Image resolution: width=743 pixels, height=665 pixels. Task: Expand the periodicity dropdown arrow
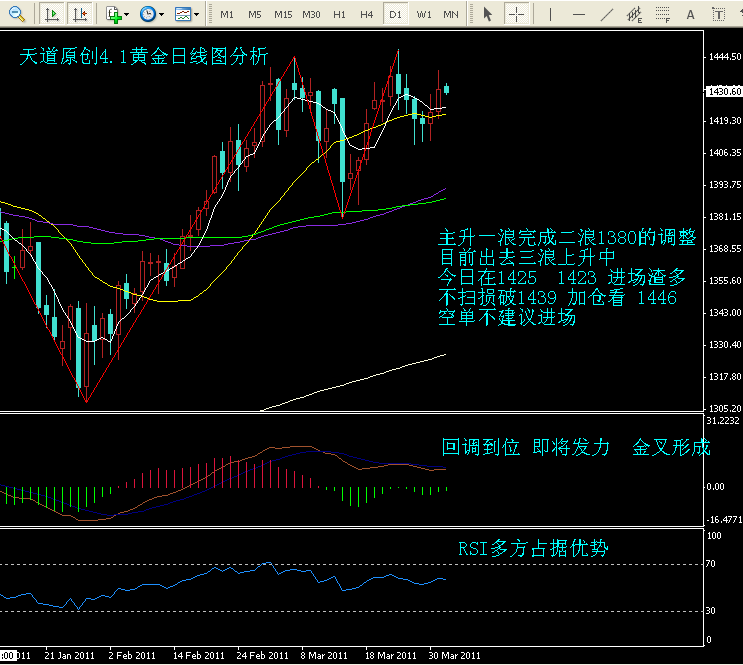click(x=161, y=15)
